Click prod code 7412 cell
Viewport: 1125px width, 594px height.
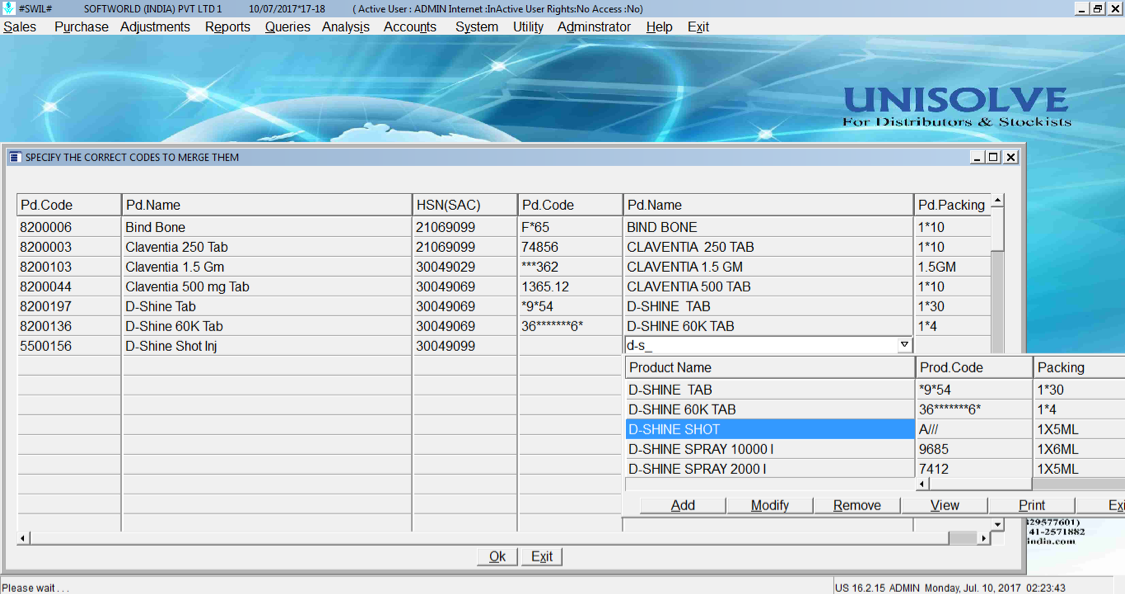coord(974,468)
